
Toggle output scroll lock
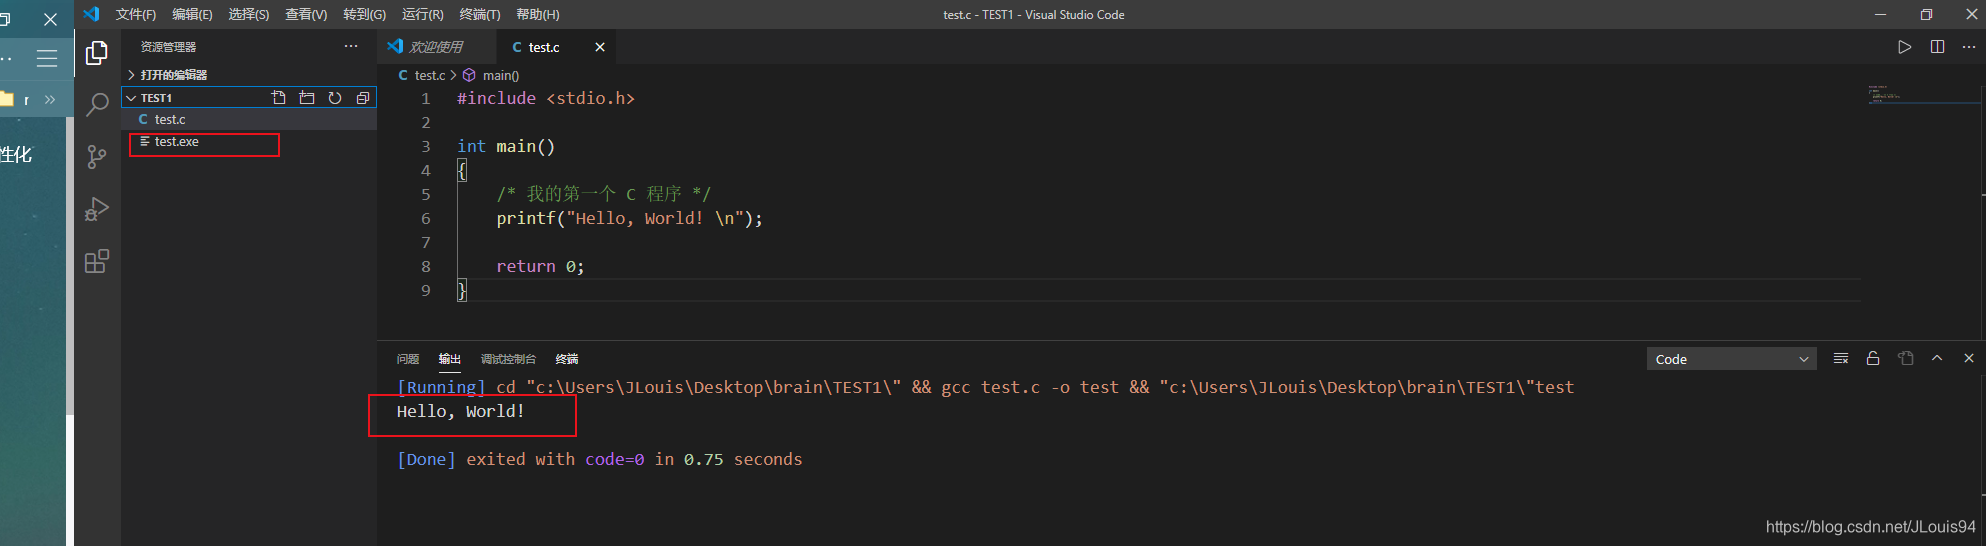coord(1873,358)
